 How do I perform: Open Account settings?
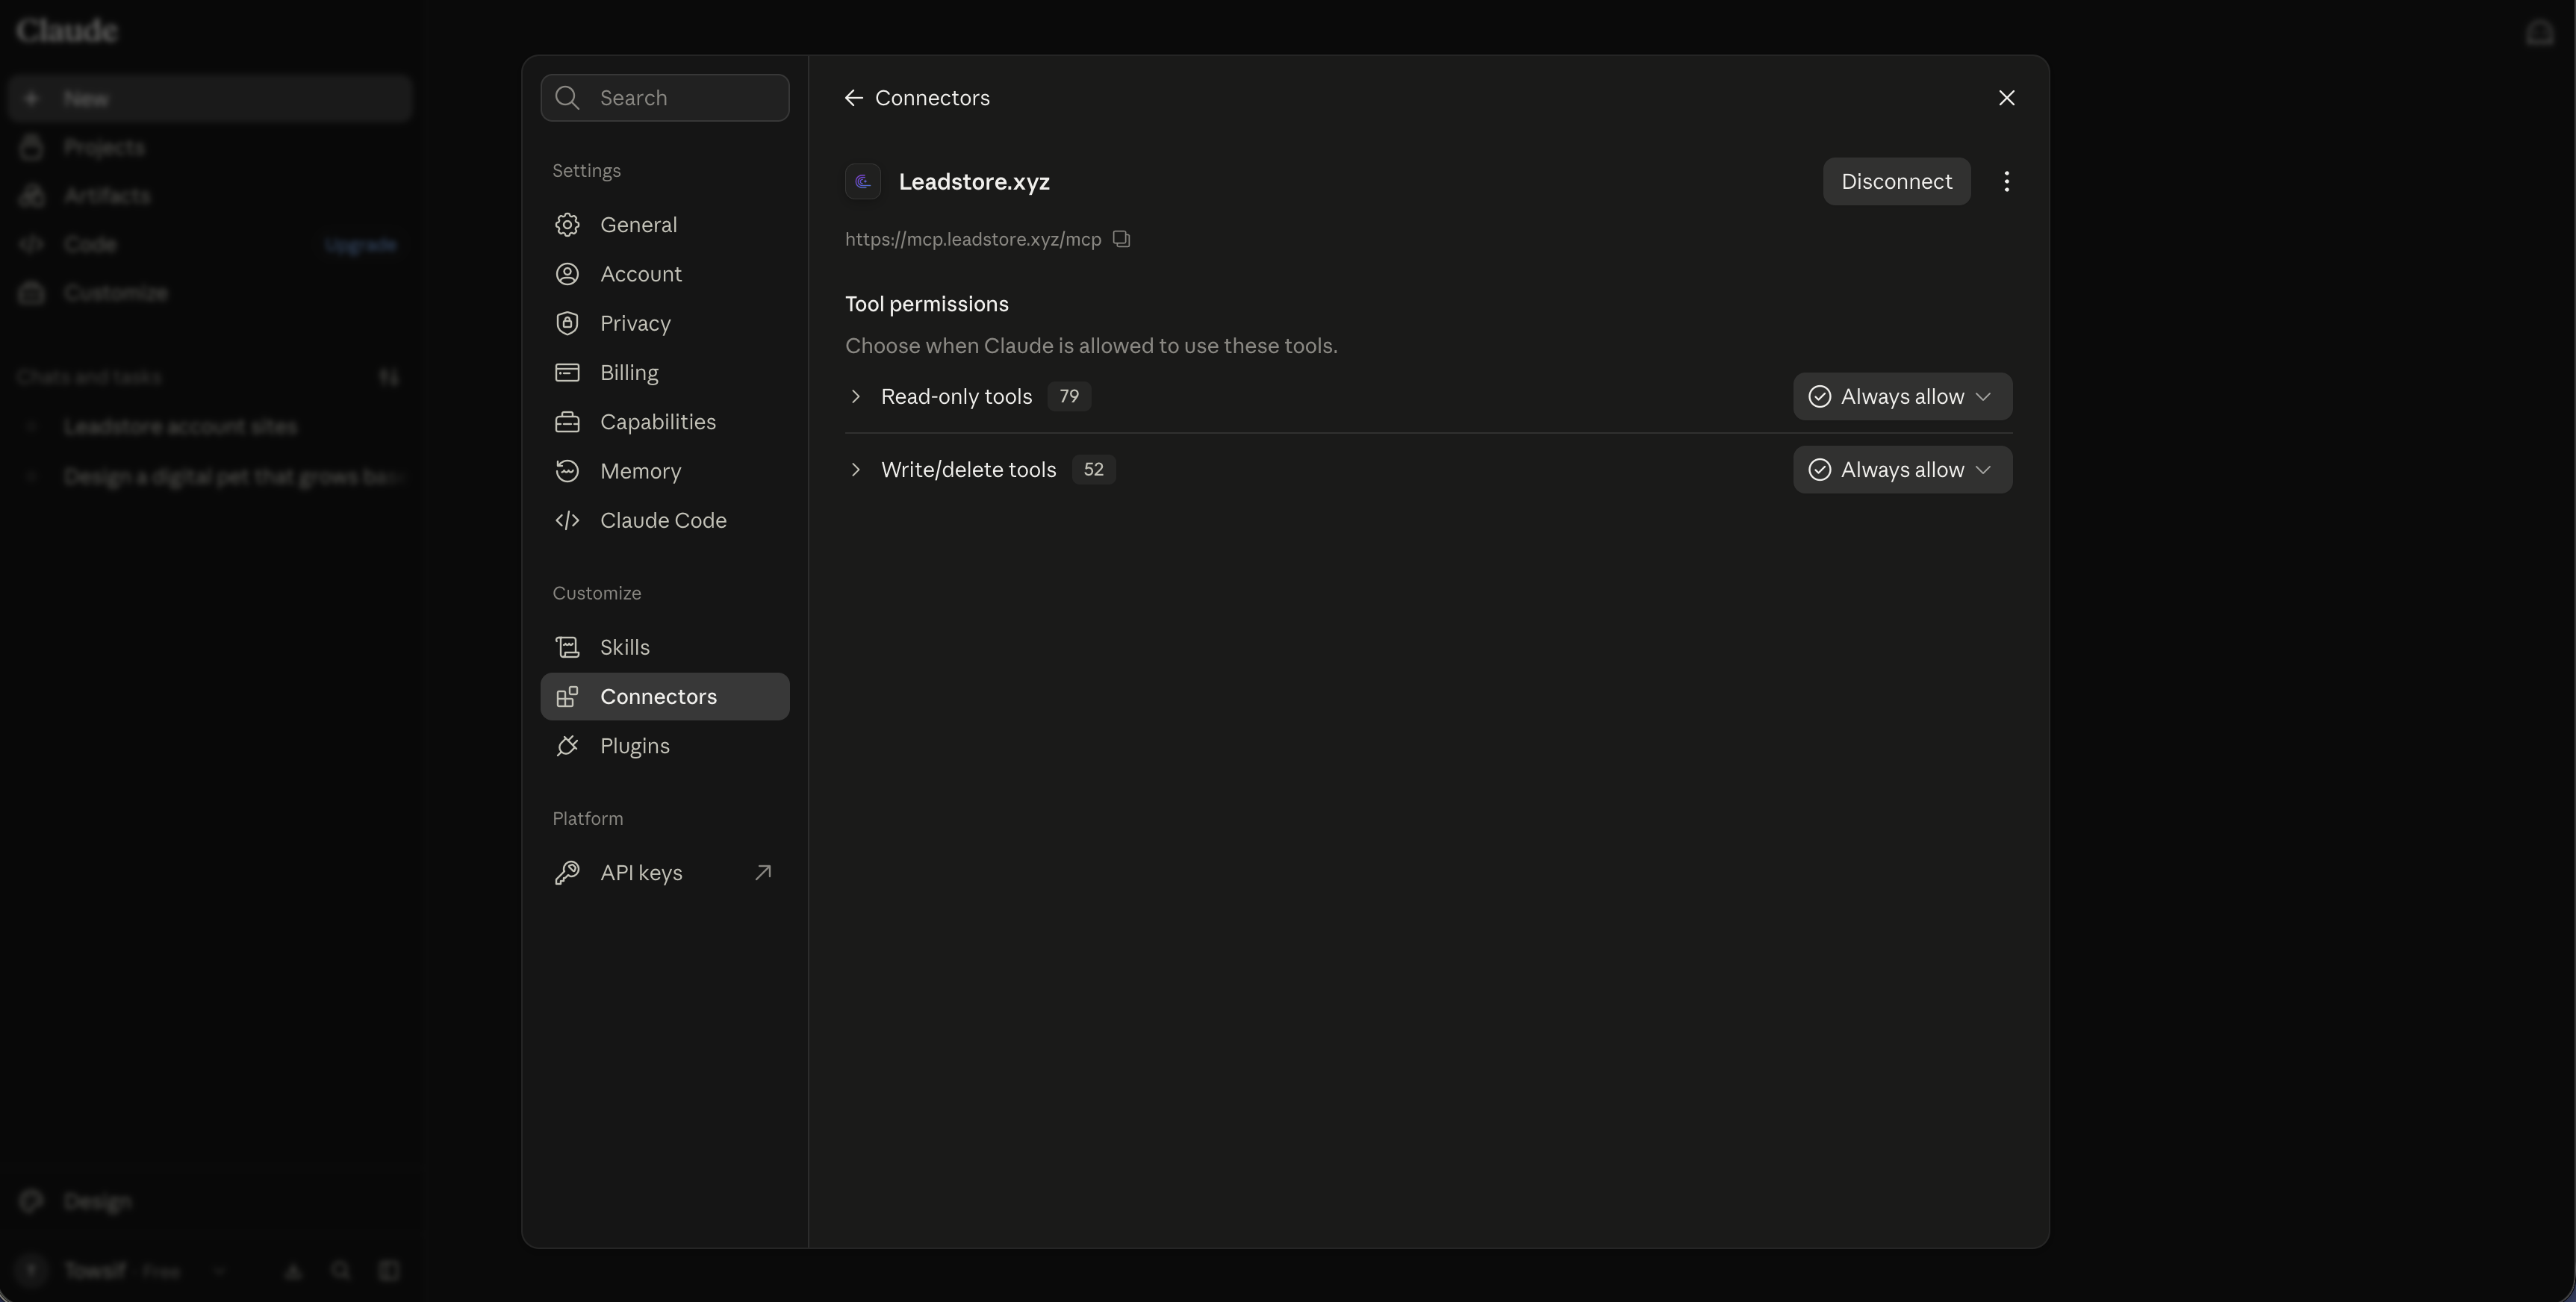pos(664,274)
